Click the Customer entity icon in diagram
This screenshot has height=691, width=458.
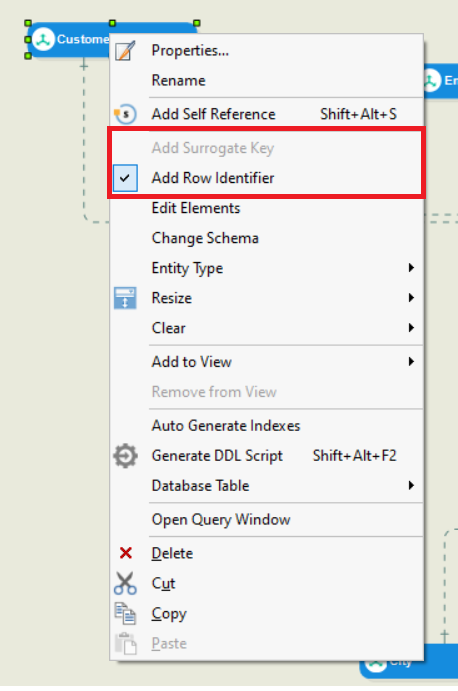43,39
